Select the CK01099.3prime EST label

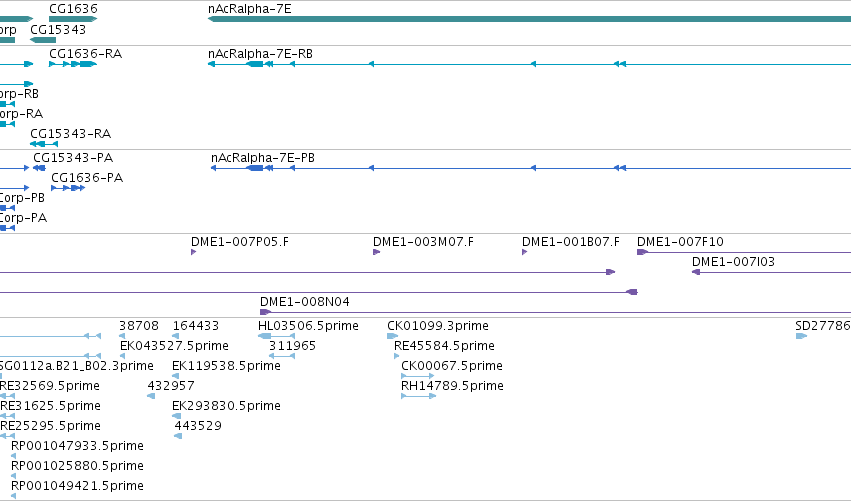[438, 326]
